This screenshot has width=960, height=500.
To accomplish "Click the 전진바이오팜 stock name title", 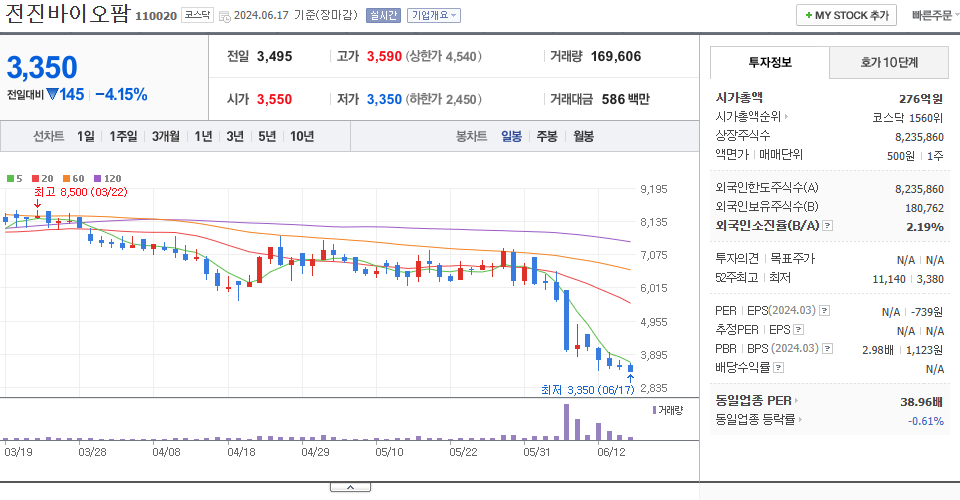I will pyautogui.click(x=67, y=13).
